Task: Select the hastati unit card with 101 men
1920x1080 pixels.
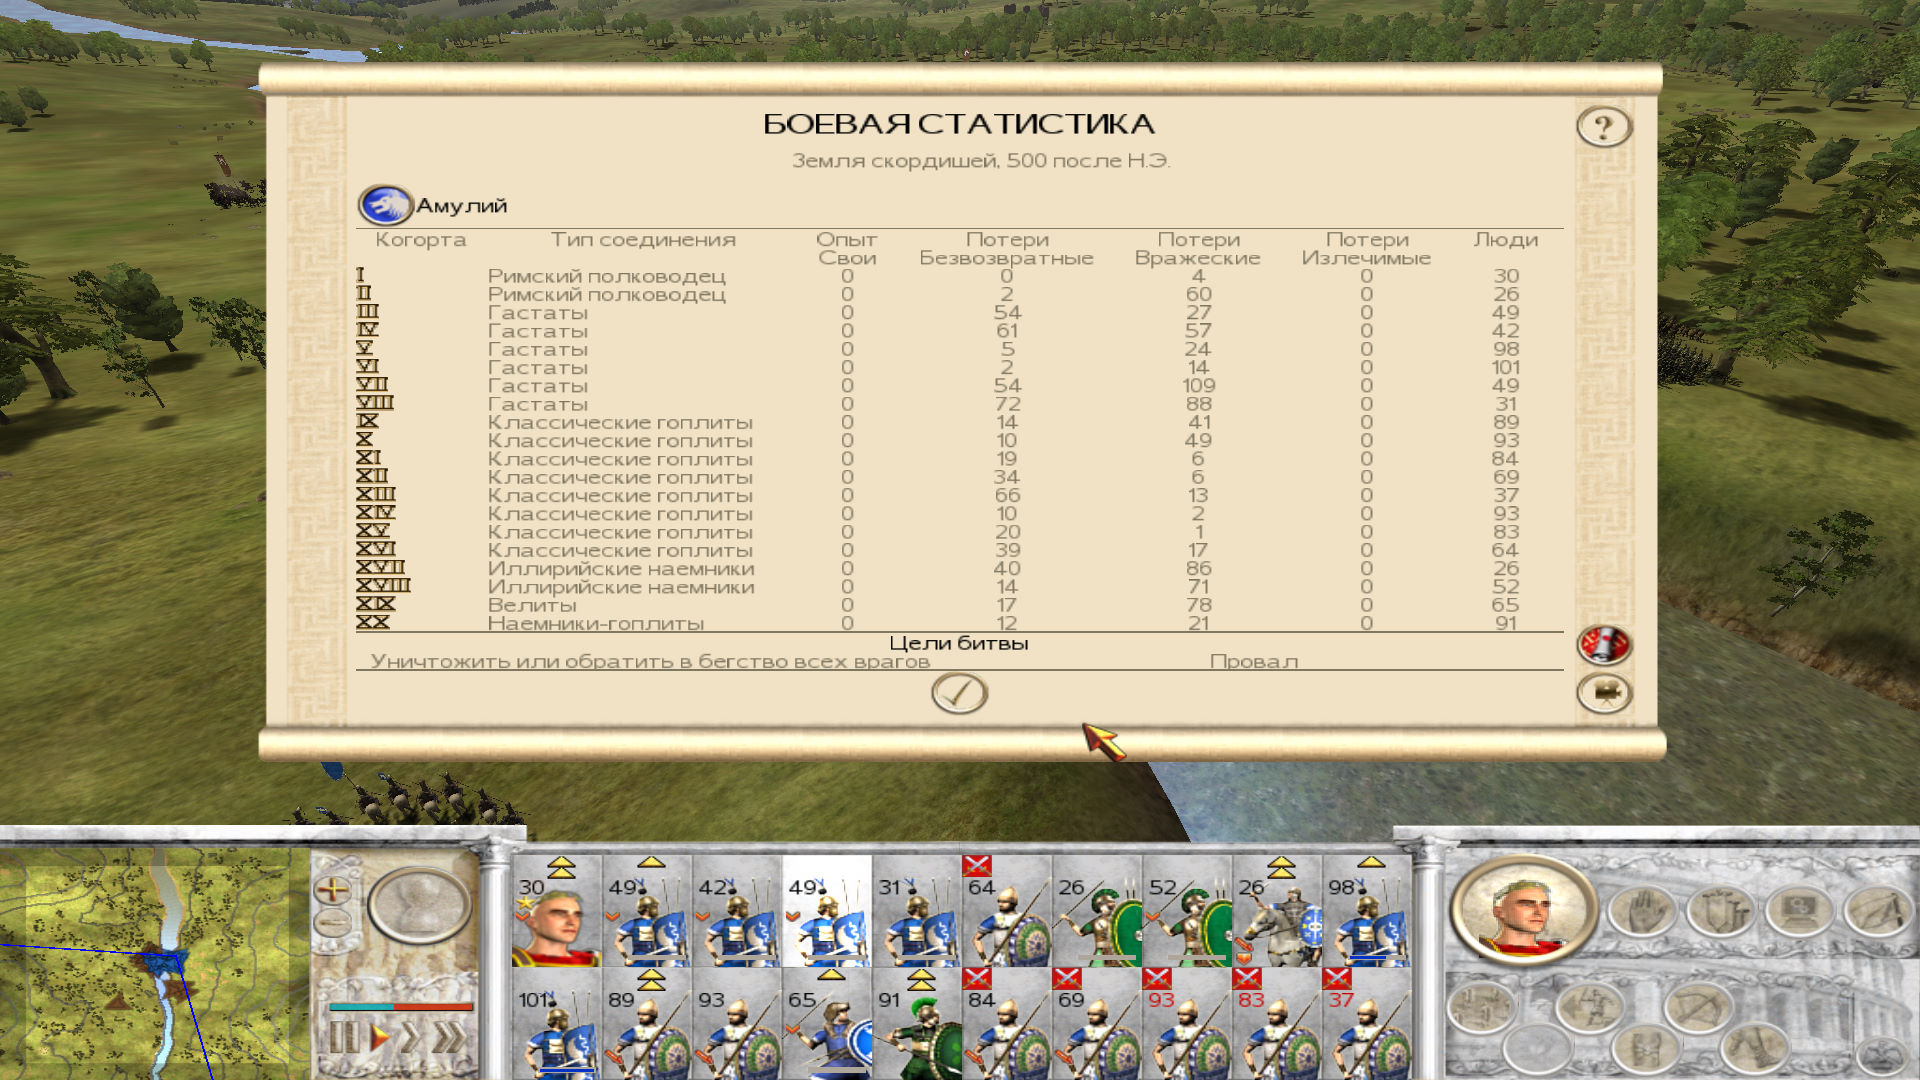Action: pyautogui.click(x=557, y=1024)
